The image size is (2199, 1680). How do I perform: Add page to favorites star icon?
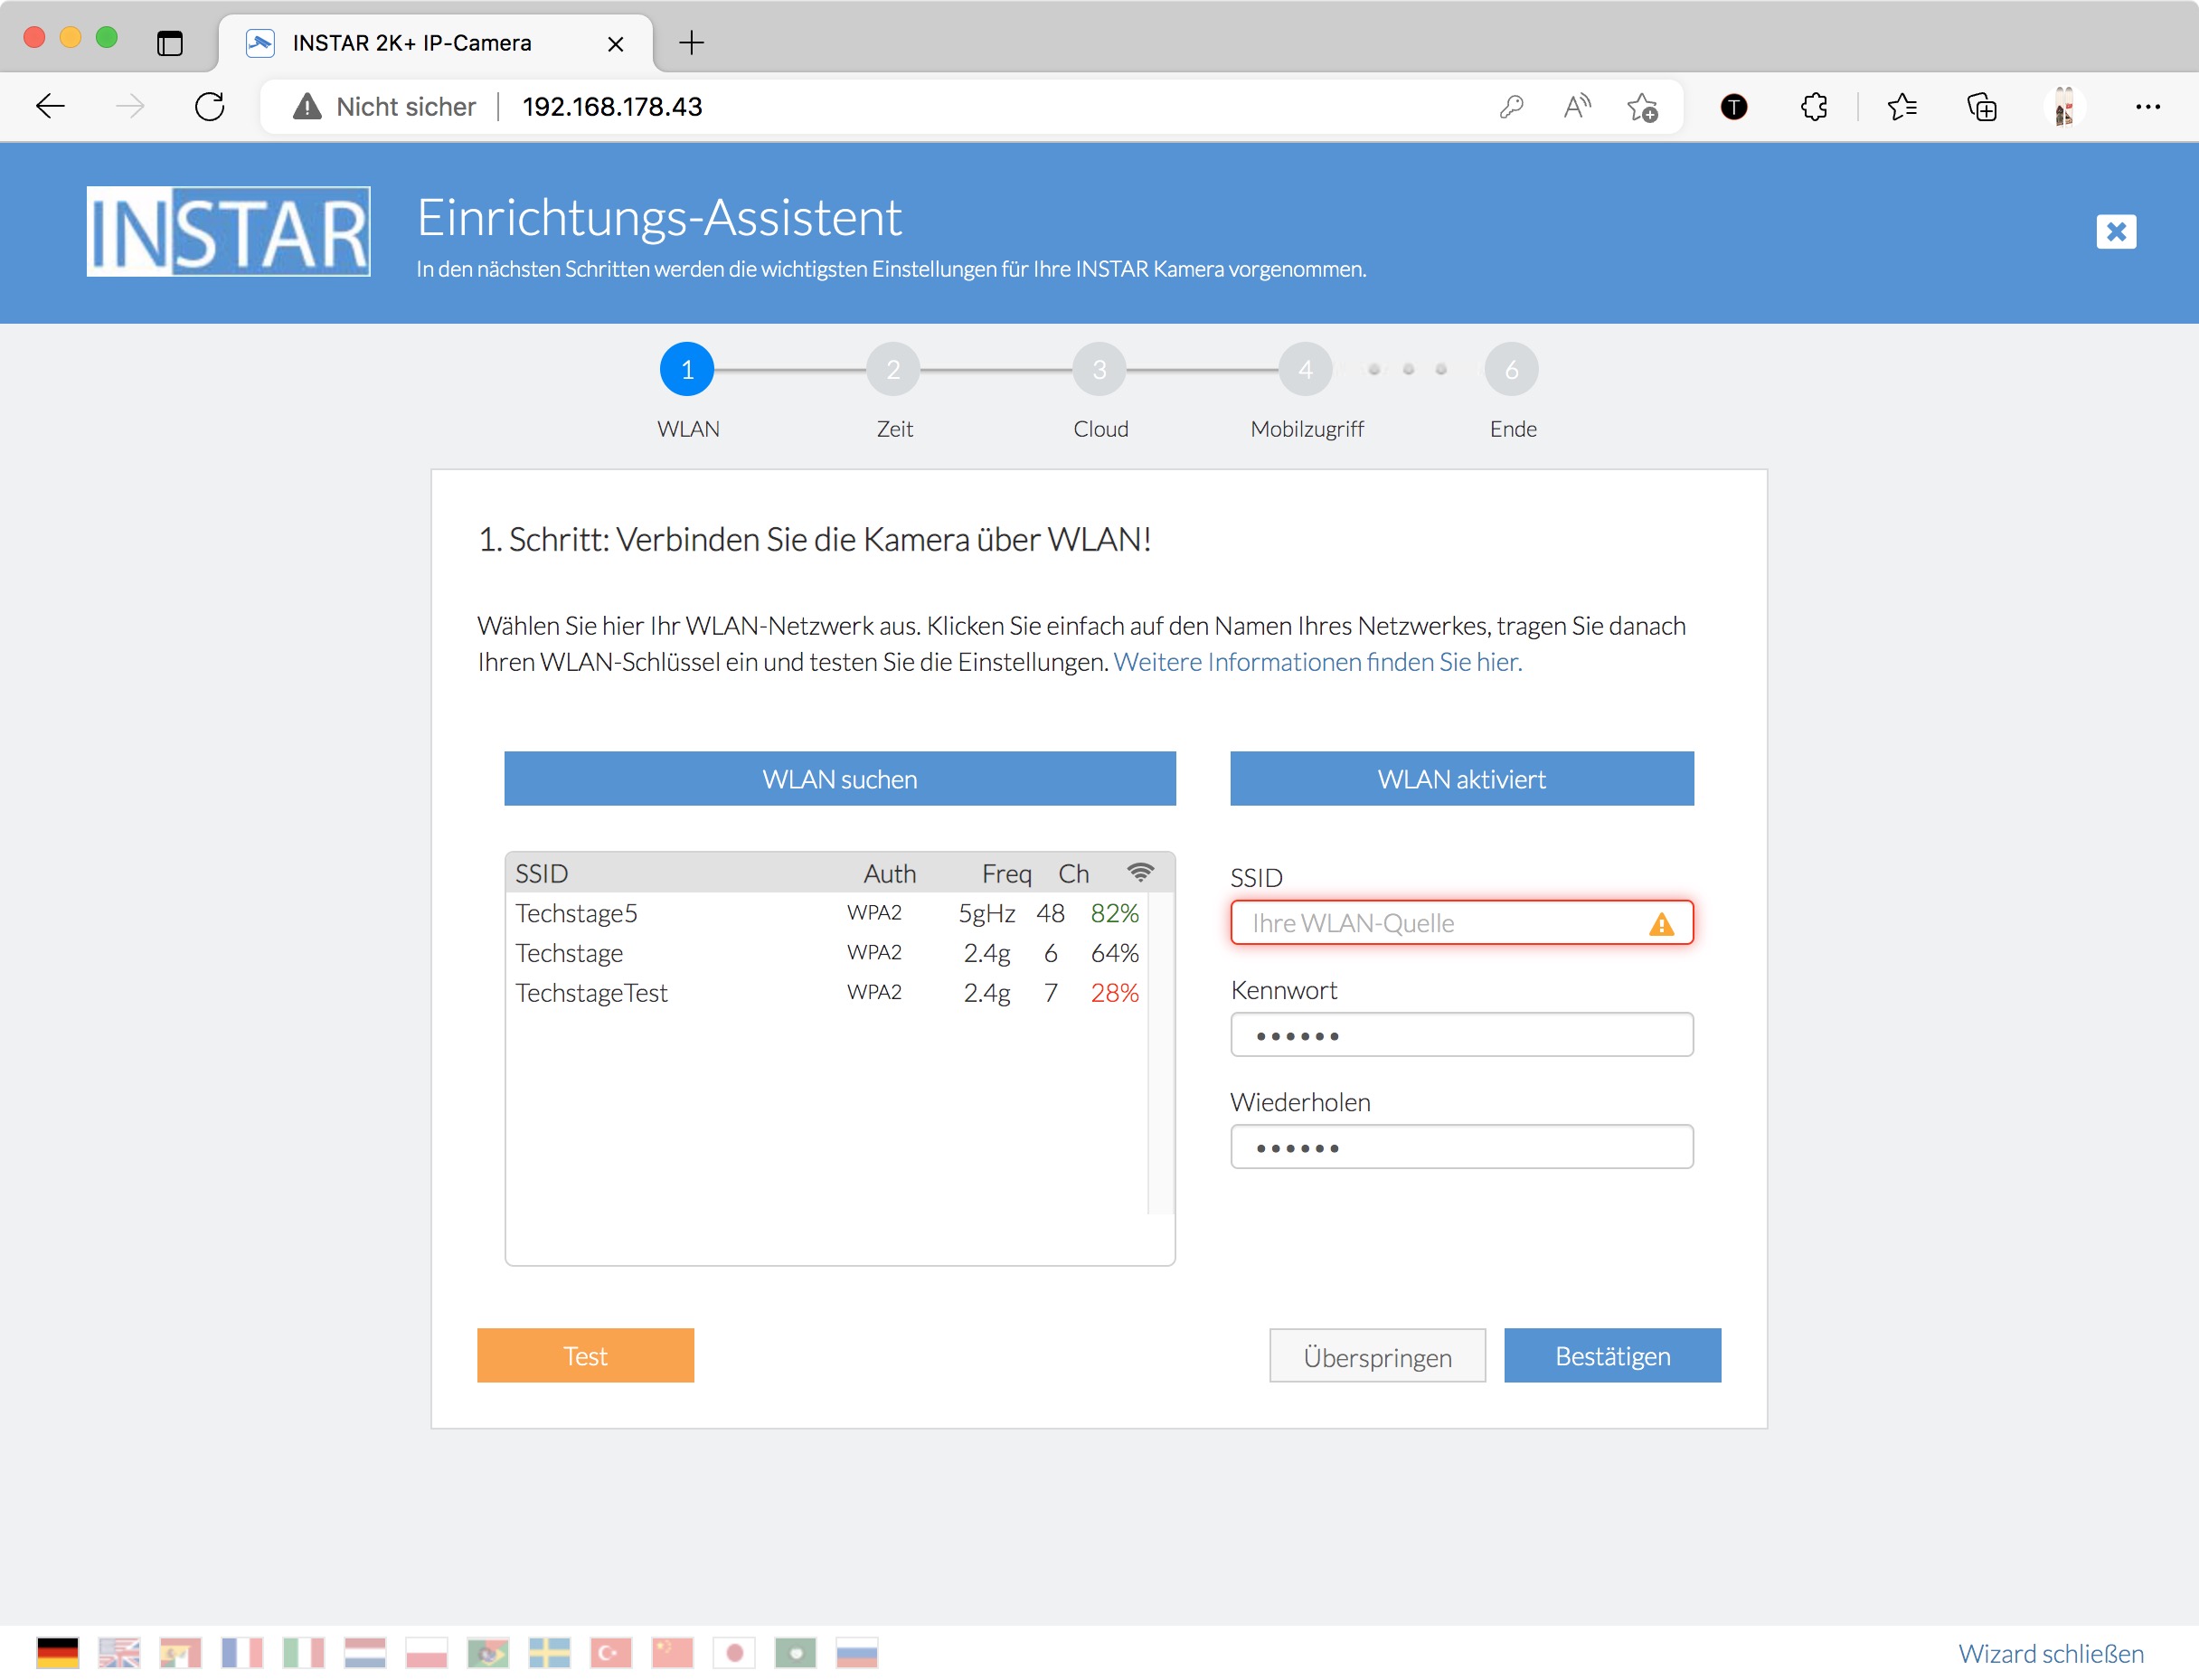pyautogui.click(x=1641, y=107)
